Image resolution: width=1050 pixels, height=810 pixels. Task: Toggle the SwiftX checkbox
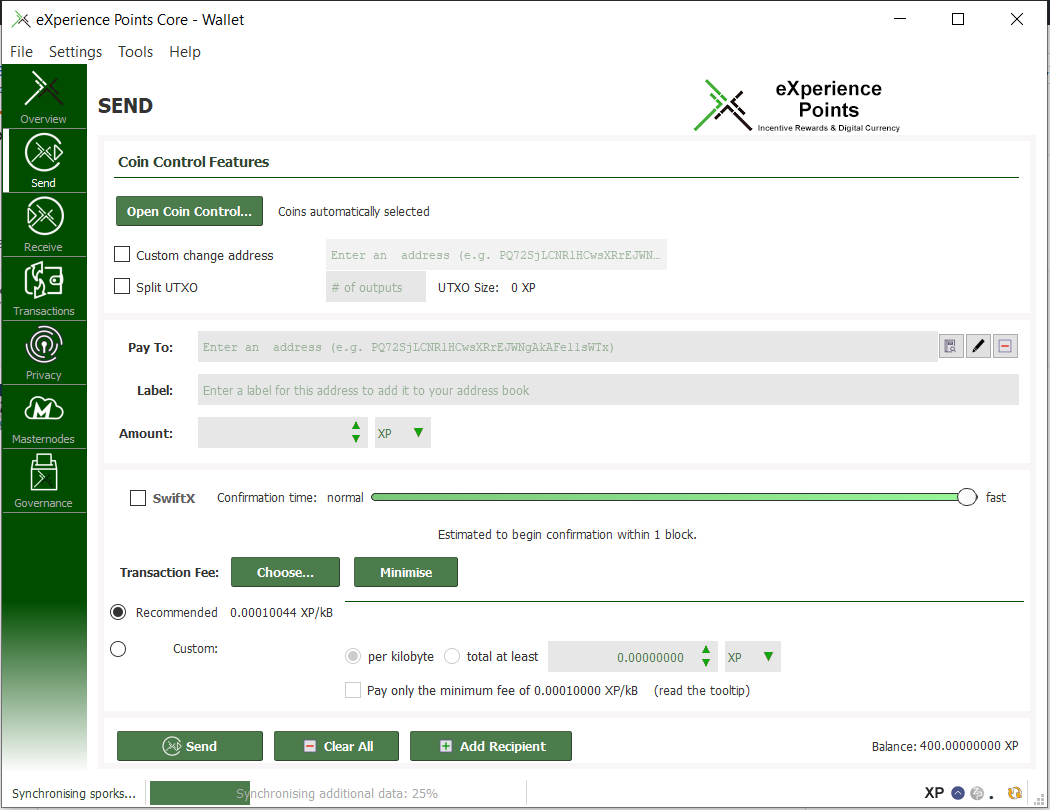point(138,498)
